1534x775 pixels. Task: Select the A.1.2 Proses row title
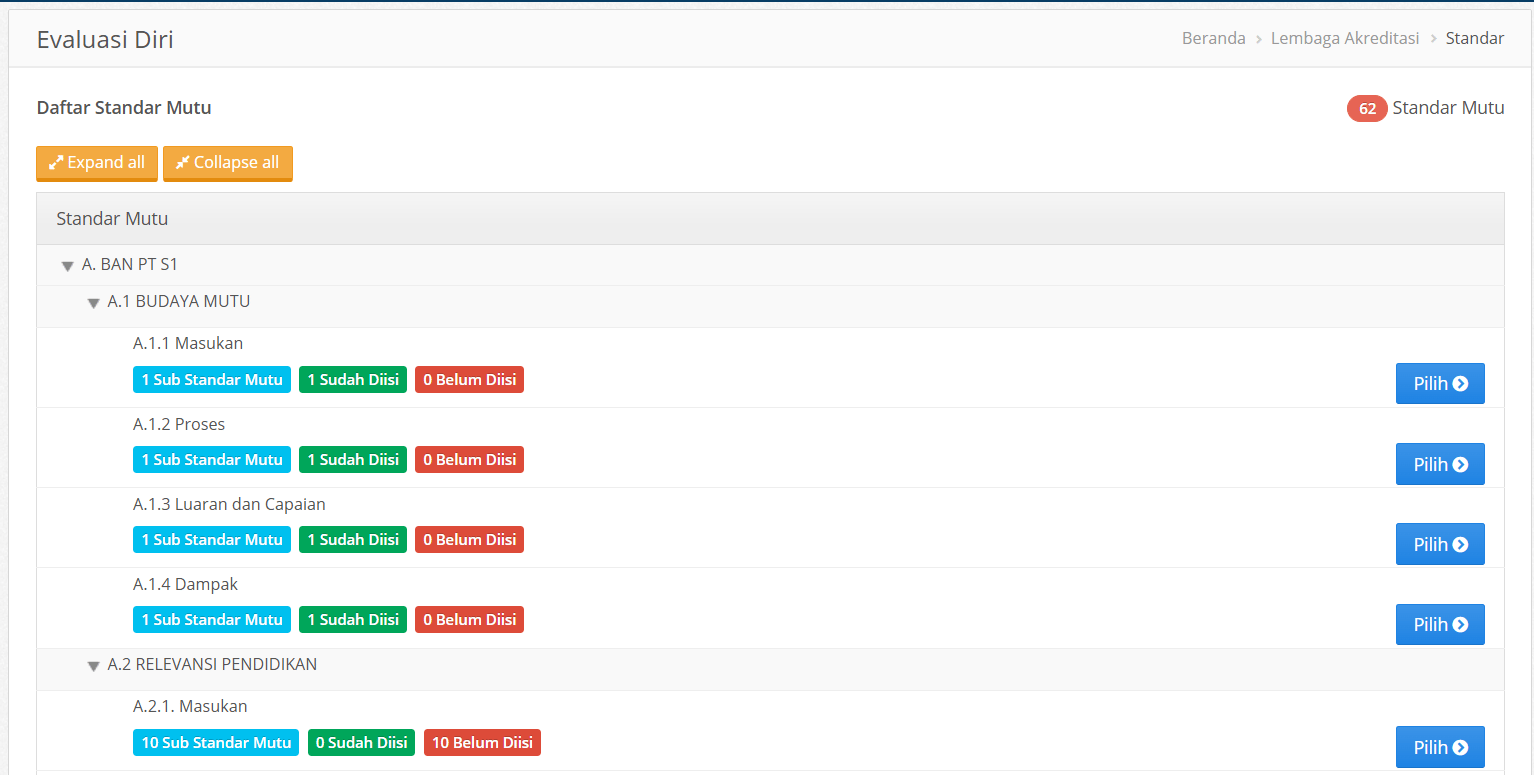point(179,424)
